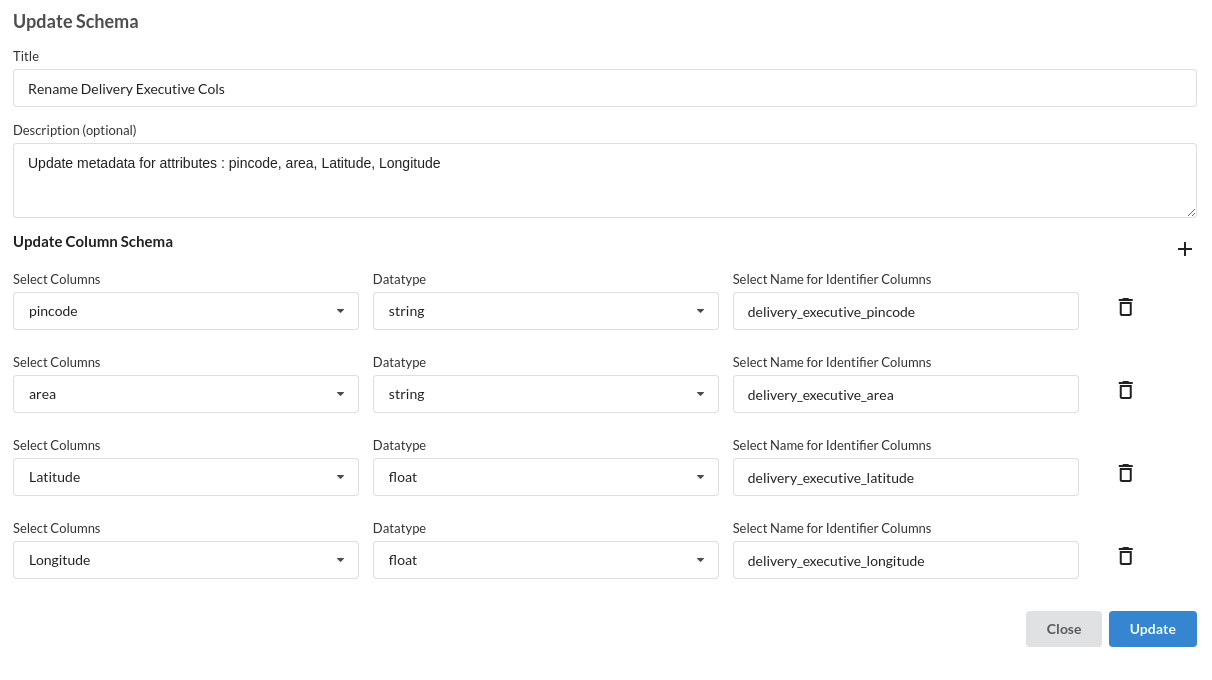Viewport: 1212px width, 680px height.
Task: Open float datatype dropdown for Latitude
Action: pos(546,477)
